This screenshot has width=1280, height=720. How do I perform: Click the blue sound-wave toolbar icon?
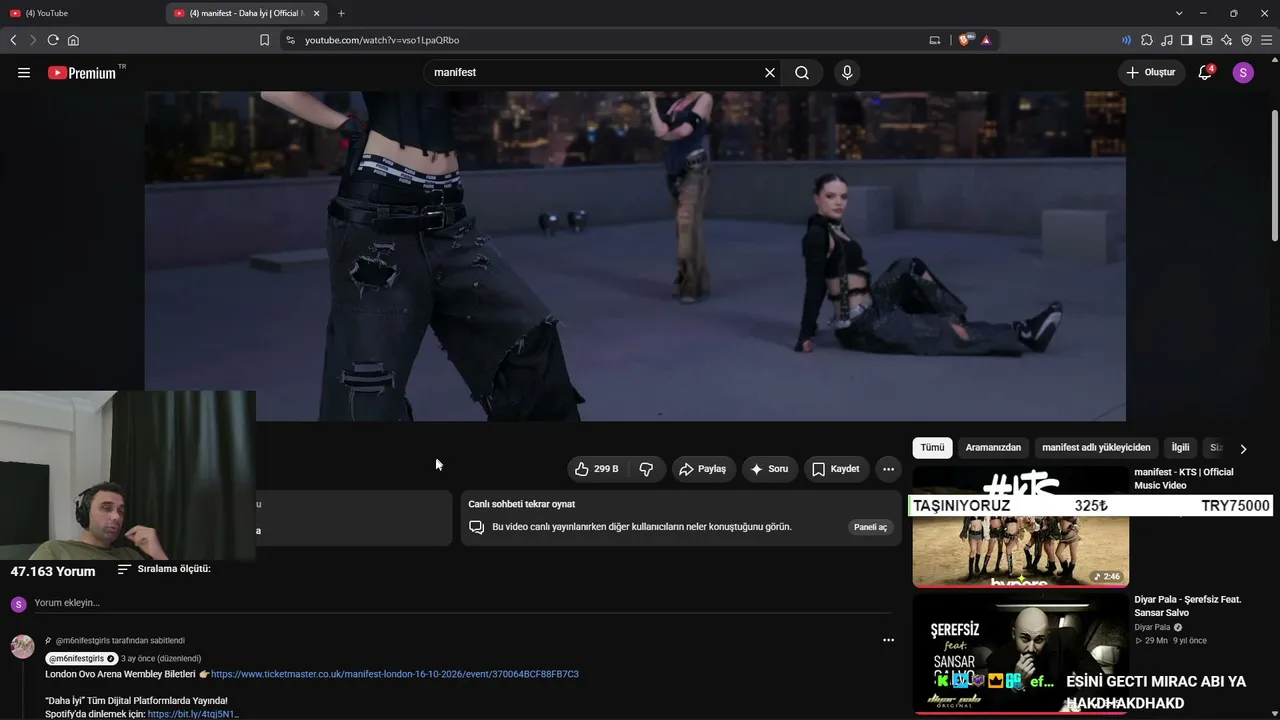1126,40
